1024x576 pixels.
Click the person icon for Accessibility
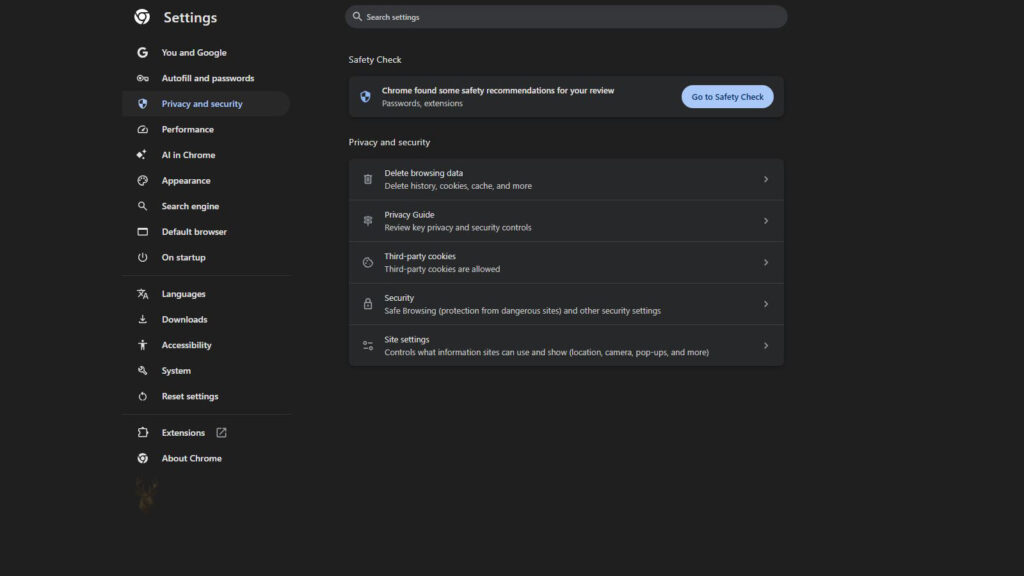(x=142, y=345)
